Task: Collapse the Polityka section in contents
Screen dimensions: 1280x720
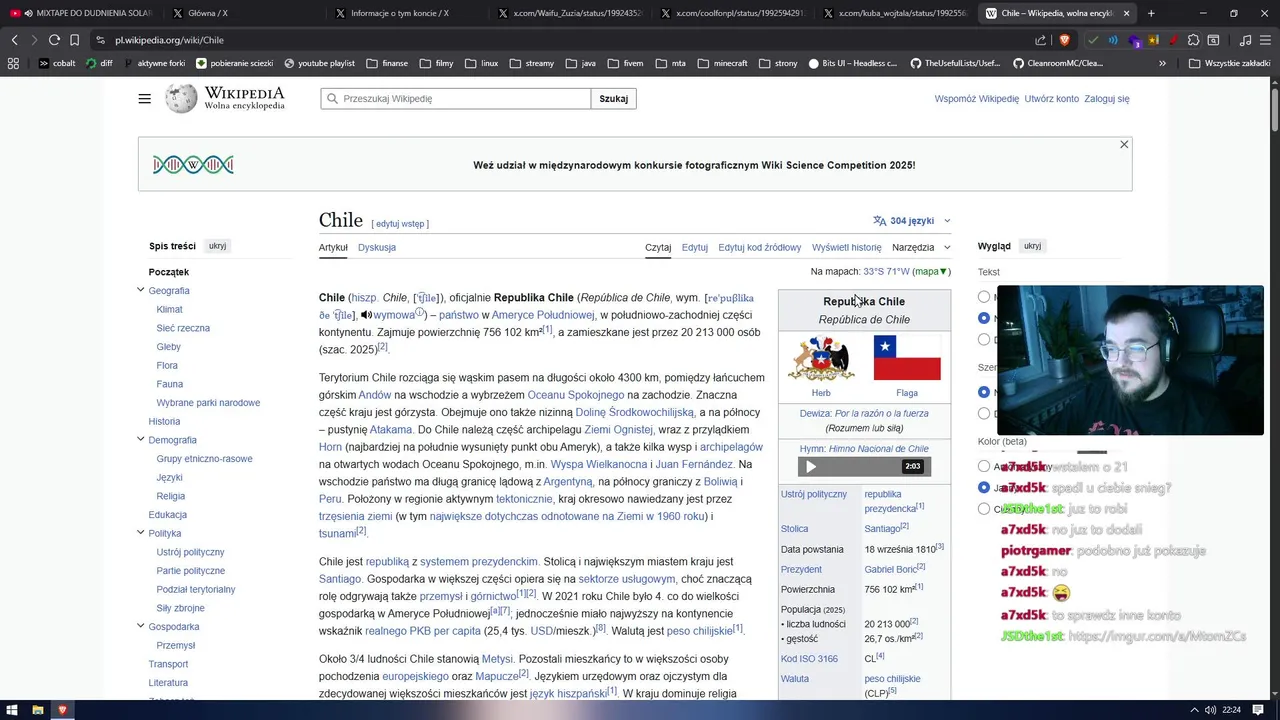Action: coord(140,533)
